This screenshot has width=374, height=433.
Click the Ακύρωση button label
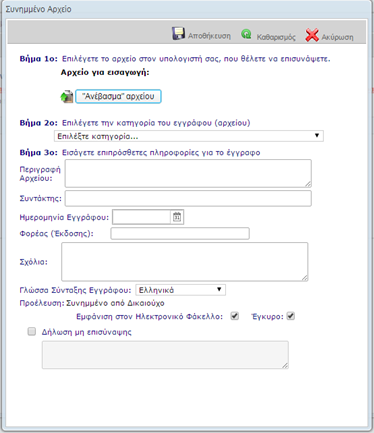pyautogui.click(x=337, y=37)
